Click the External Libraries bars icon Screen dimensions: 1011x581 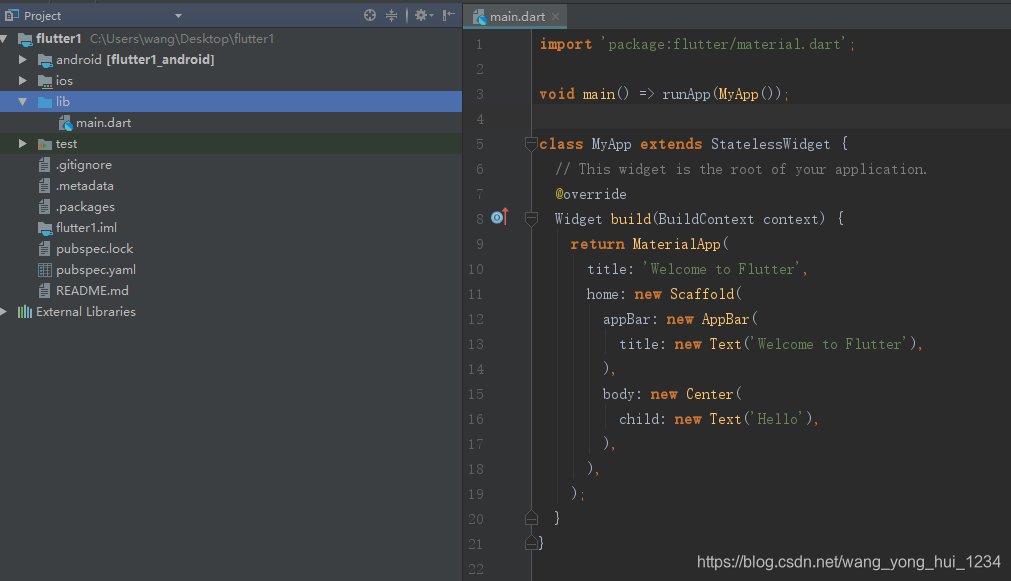pos(25,311)
